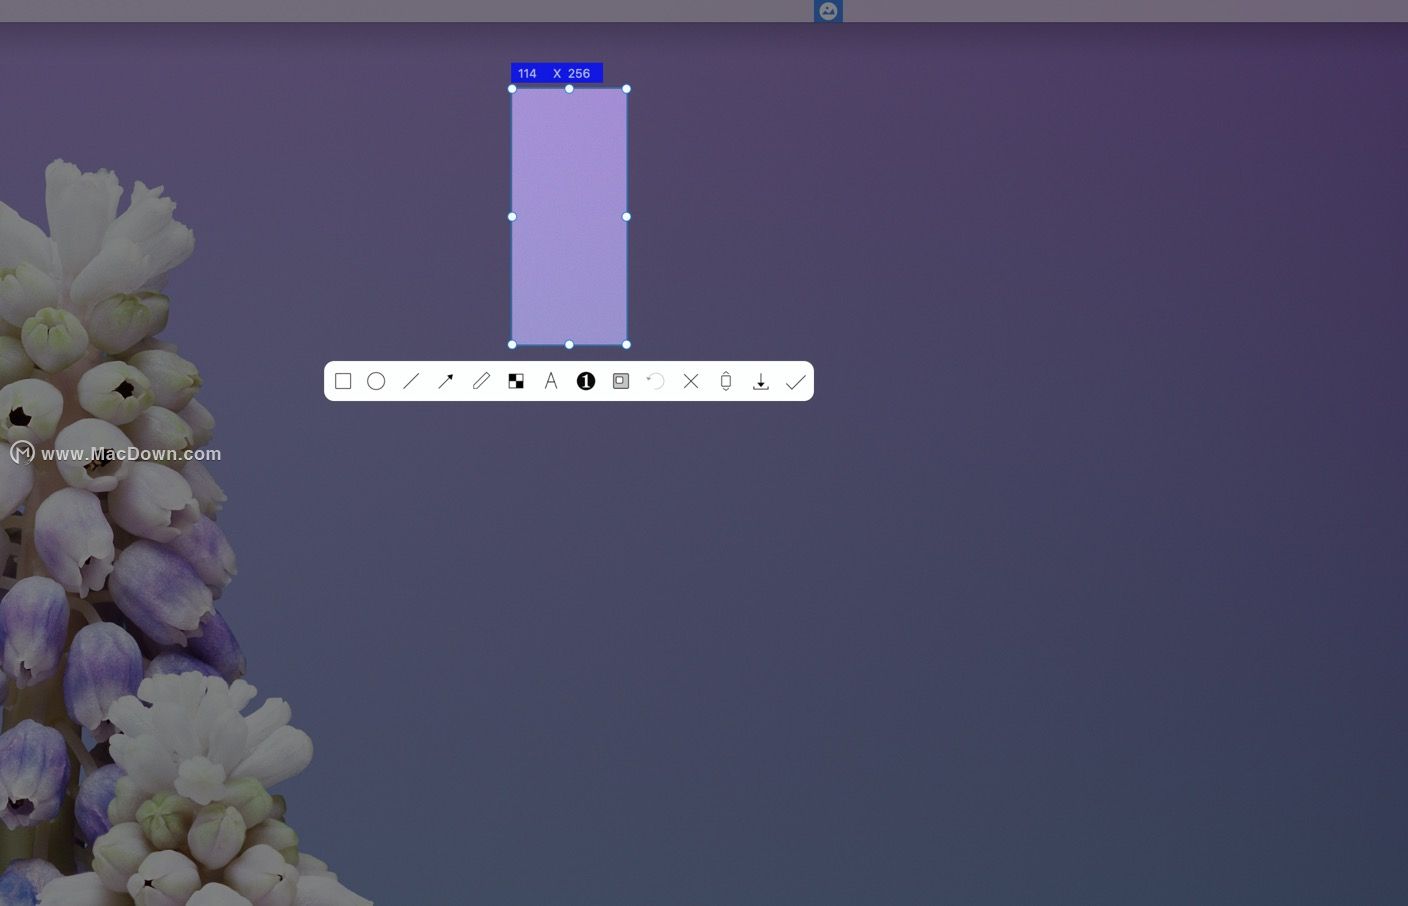The height and width of the screenshot is (906, 1408).
Task: Click the bottom-right corner handle
Action: (627, 344)
